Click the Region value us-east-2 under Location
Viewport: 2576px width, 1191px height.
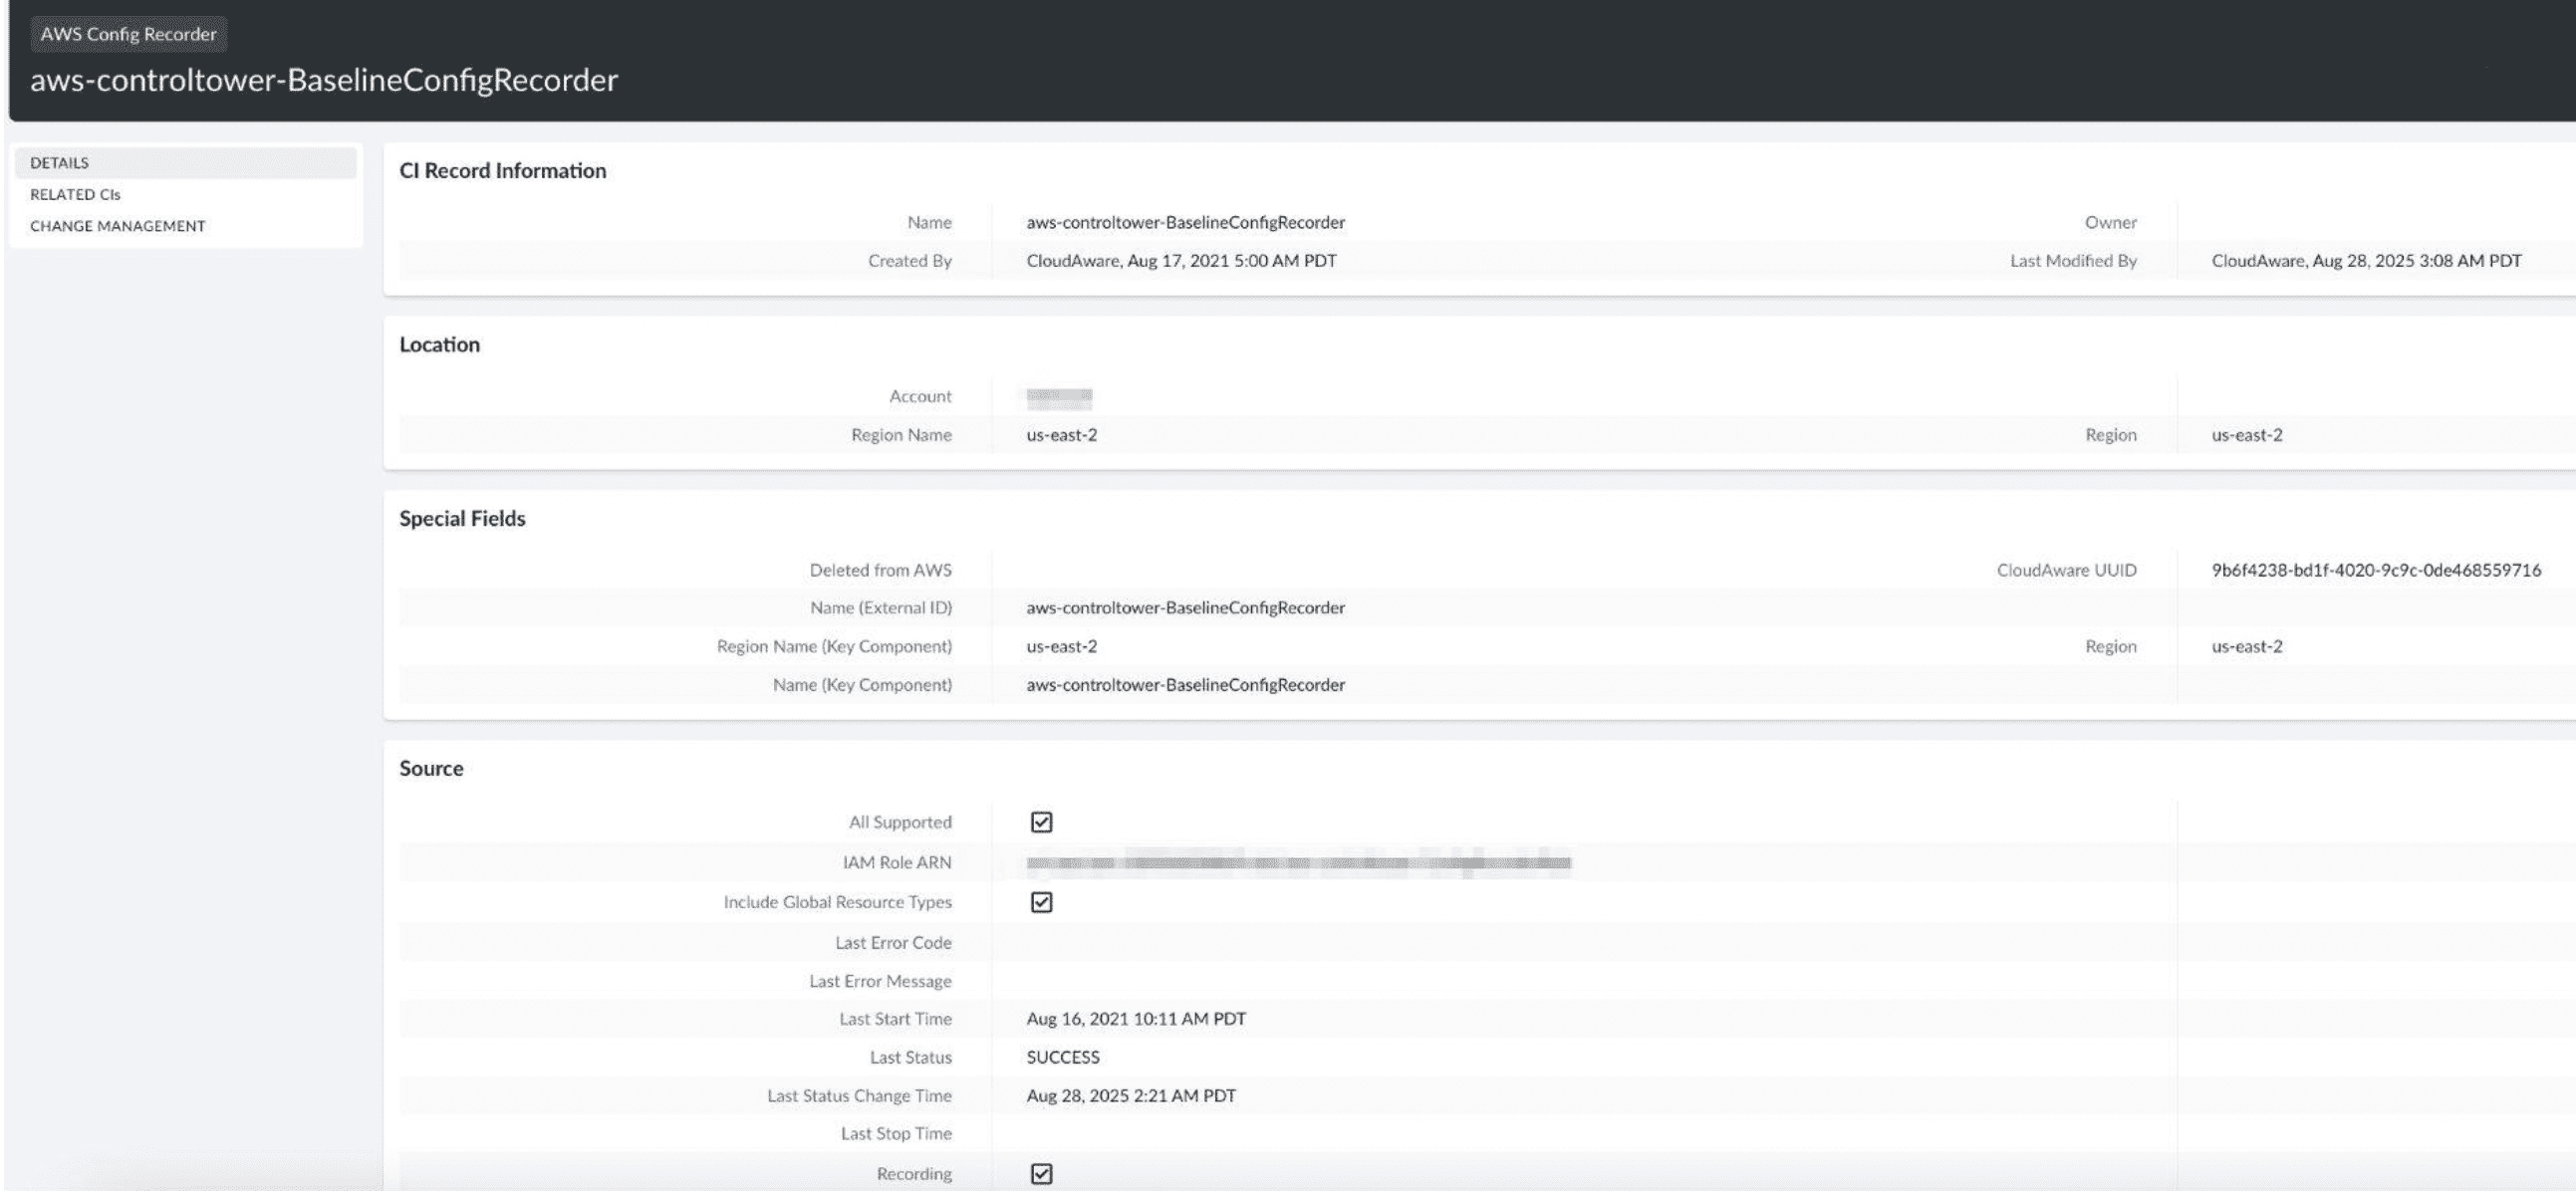click(x=2247, y=435)
